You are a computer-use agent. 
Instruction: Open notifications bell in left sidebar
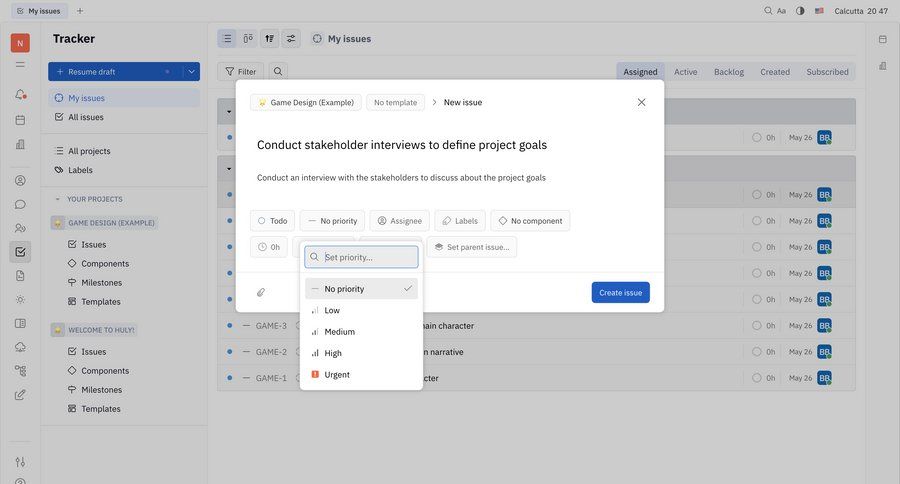pyautogui.click(x=20, y=94)
